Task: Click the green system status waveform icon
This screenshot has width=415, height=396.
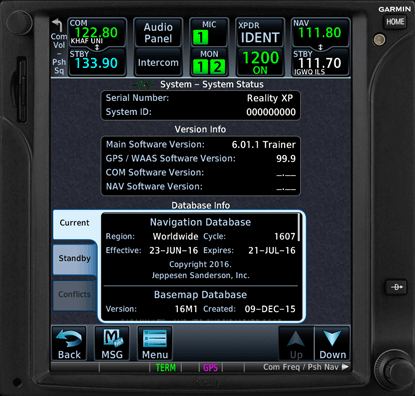Action: point(144,85)
